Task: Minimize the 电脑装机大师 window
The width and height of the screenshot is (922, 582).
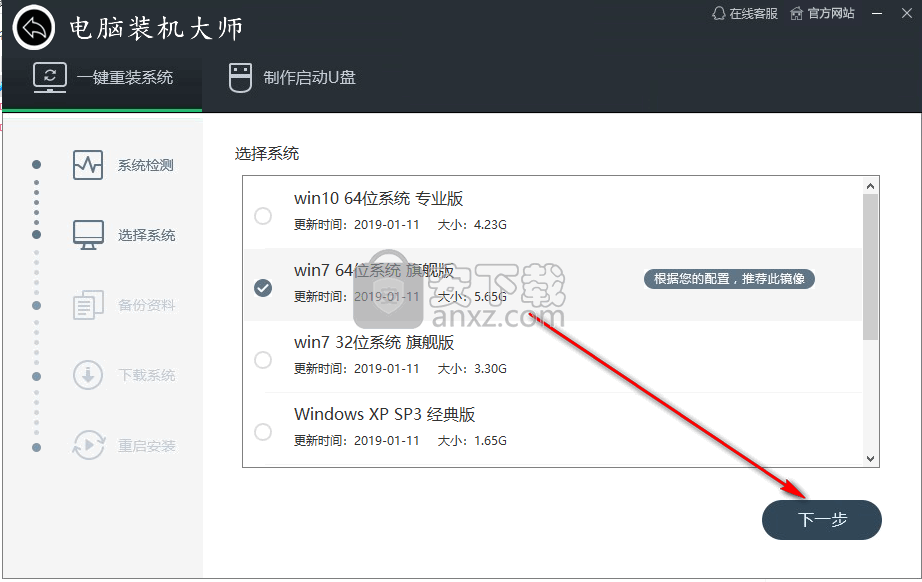Action: point(877,13)
